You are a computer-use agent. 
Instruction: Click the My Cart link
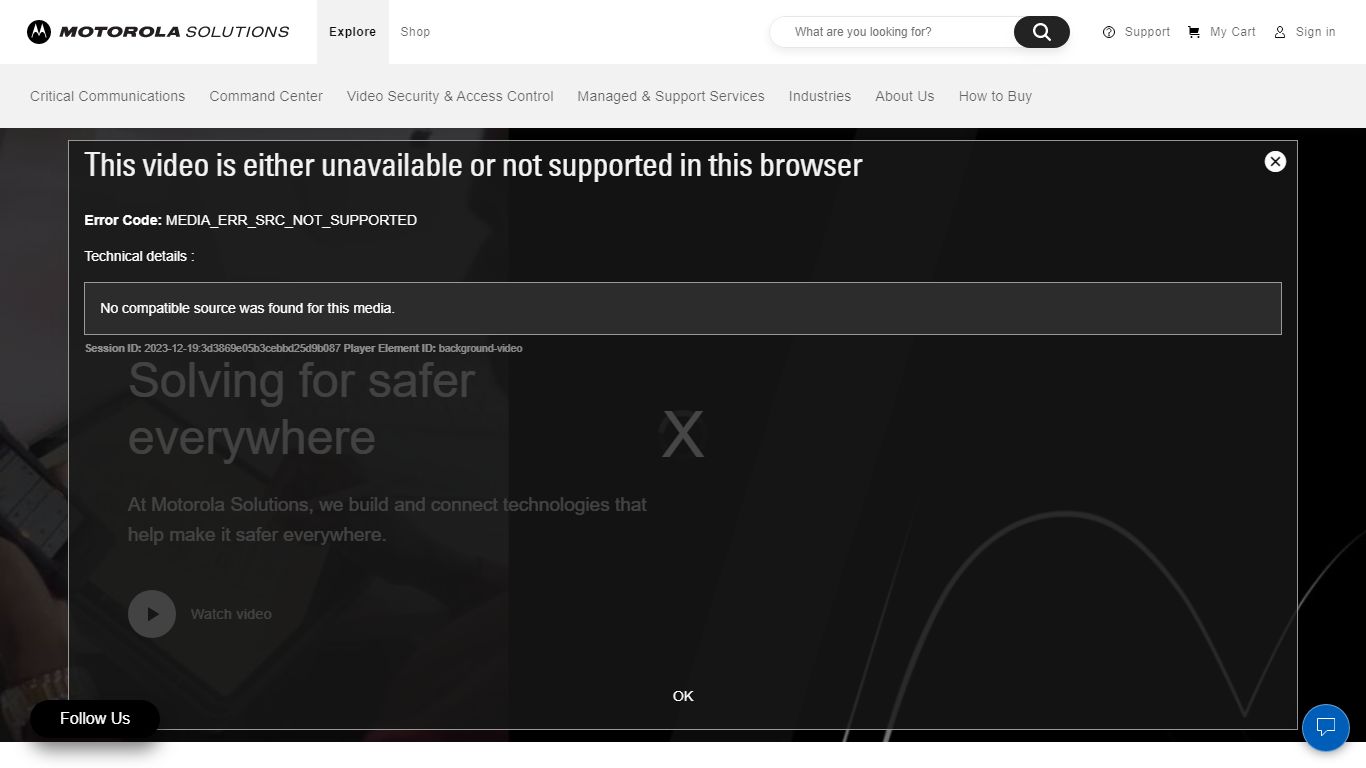click(x=1233, y=32)
